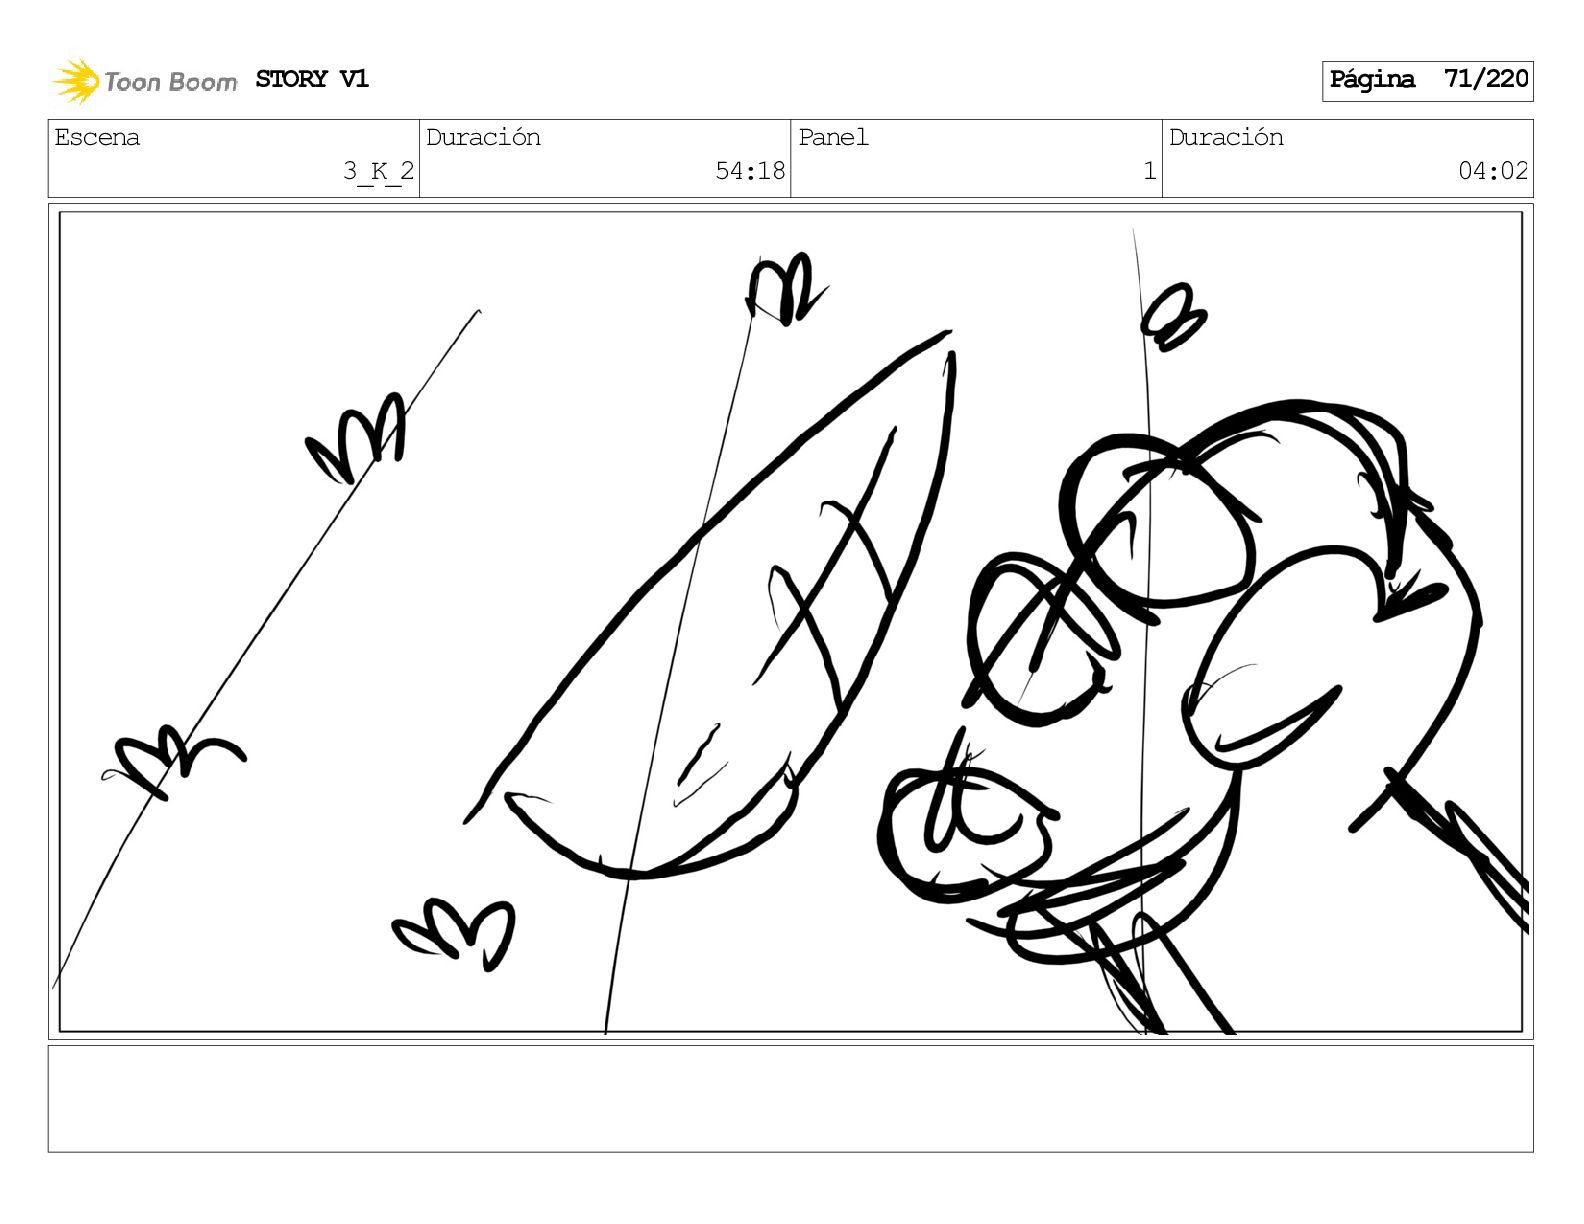The image size is (1584, 1224).
Task: Select the 'Escena' label
Action: coord(97,137)
